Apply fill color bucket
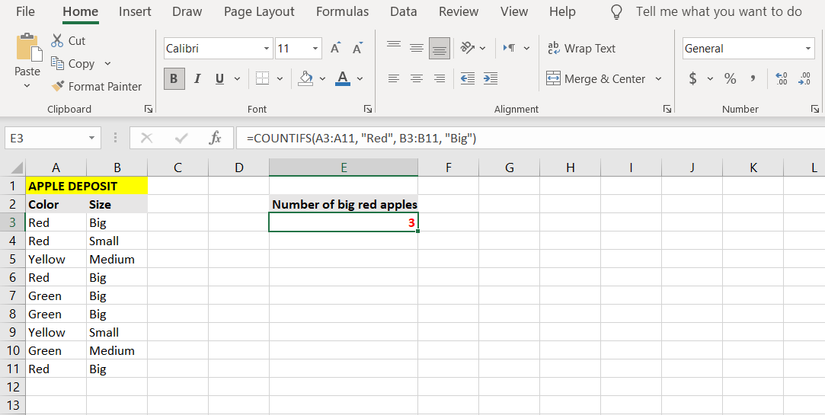 [x=306, y=78]
